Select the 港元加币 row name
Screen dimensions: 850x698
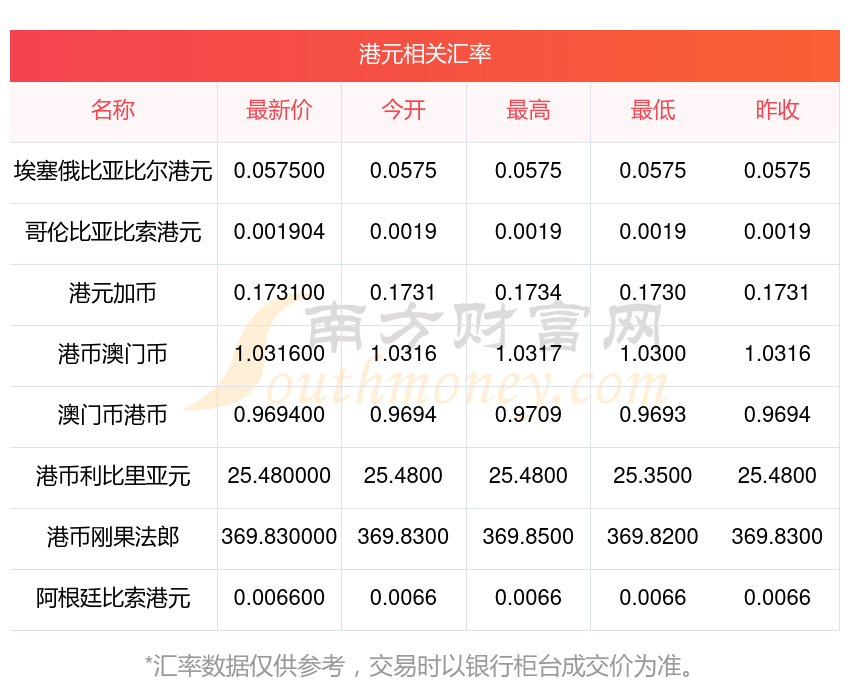click(x=113, y=293)
